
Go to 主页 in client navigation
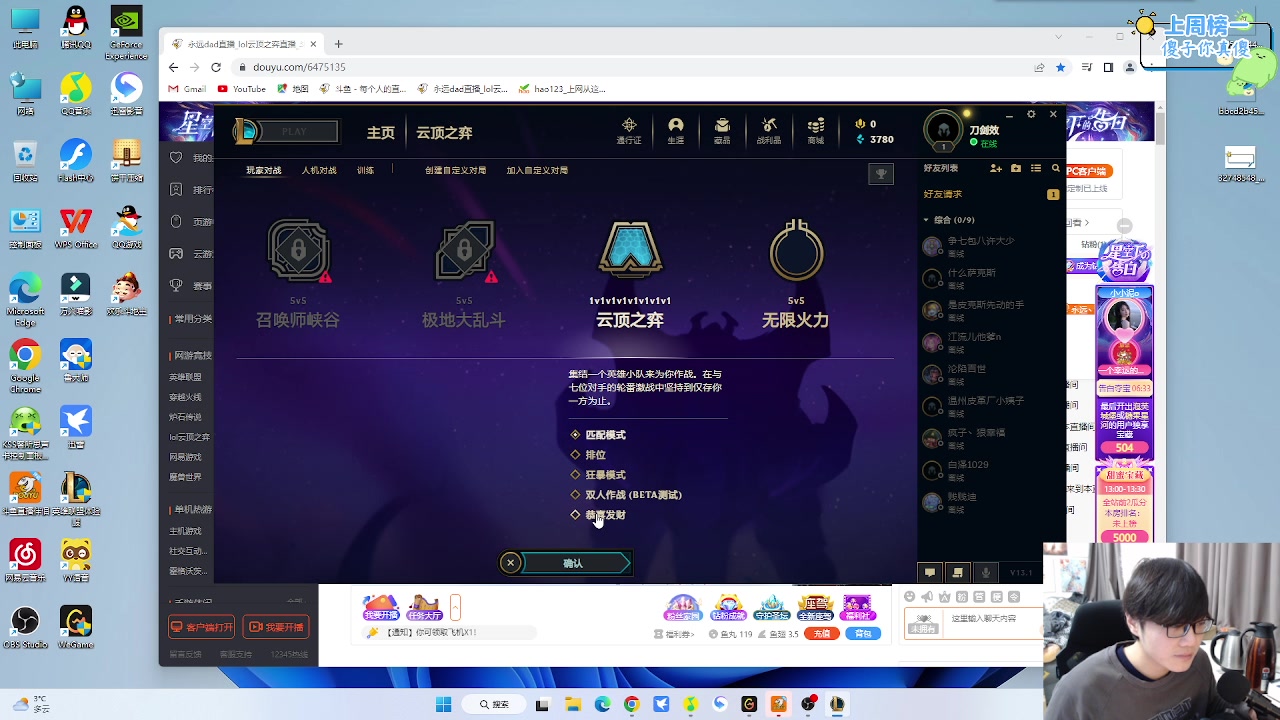pyautogui.click(x=381, y=132)
